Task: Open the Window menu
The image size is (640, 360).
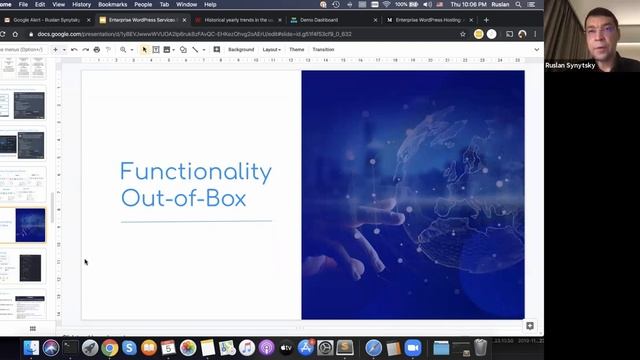Action: [187, 4]
